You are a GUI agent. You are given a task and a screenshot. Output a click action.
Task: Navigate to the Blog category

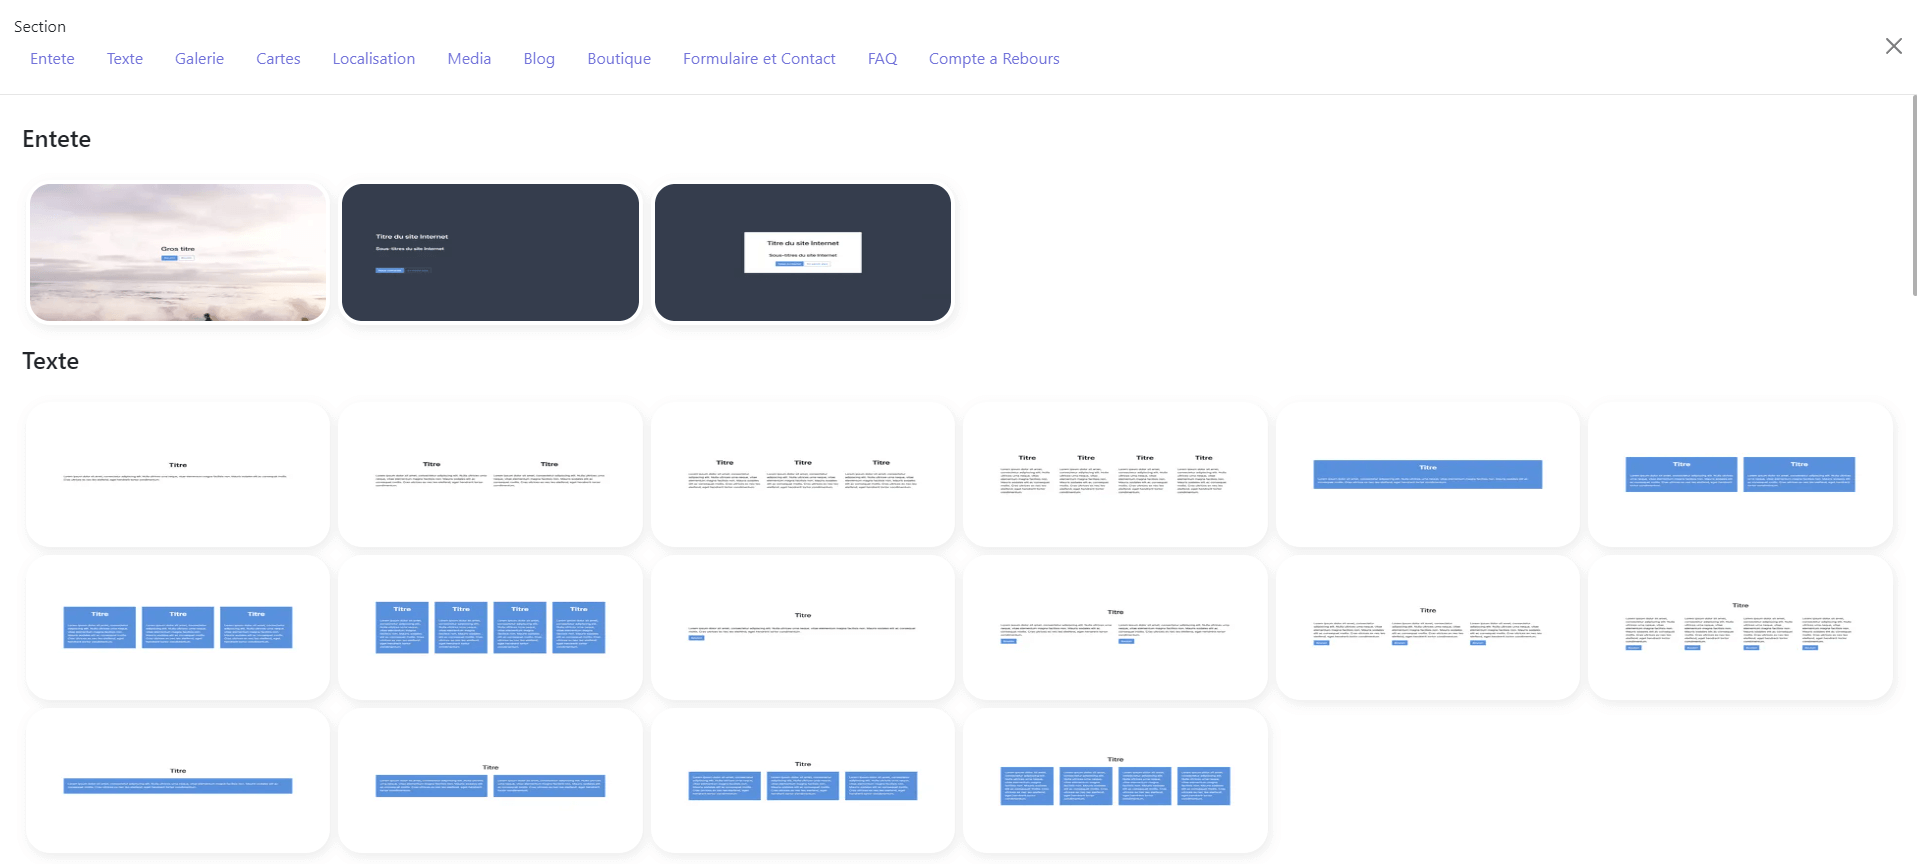click(539, 59)
